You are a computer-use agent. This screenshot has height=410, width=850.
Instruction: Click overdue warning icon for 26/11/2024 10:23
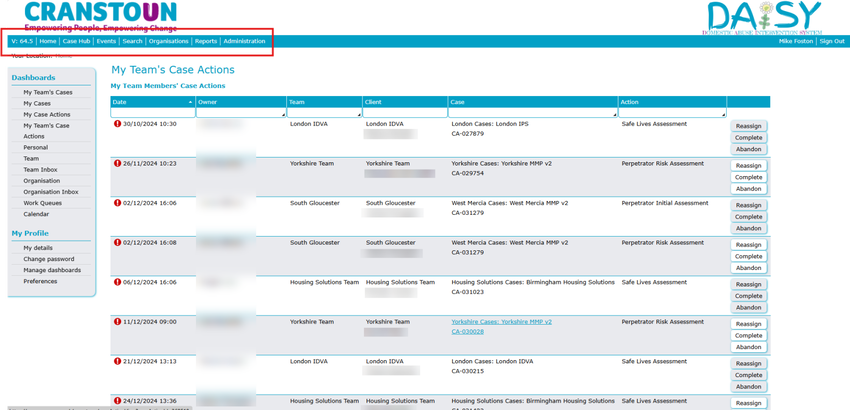[117, 164]
